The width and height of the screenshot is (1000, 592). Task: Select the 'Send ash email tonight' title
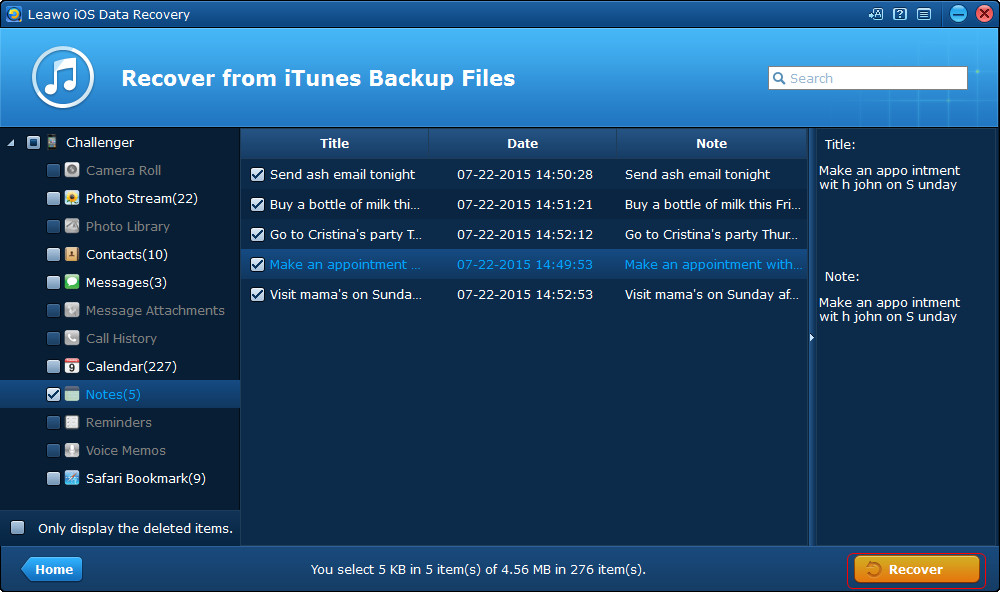[x=342, y=174]
